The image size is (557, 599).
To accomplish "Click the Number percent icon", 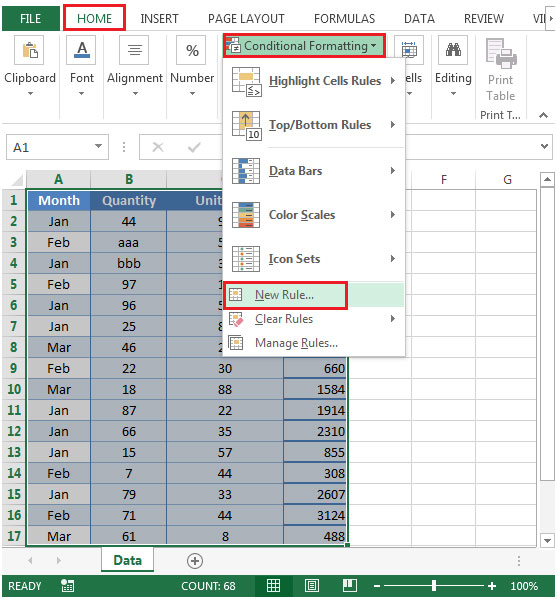I will (191, 50).
